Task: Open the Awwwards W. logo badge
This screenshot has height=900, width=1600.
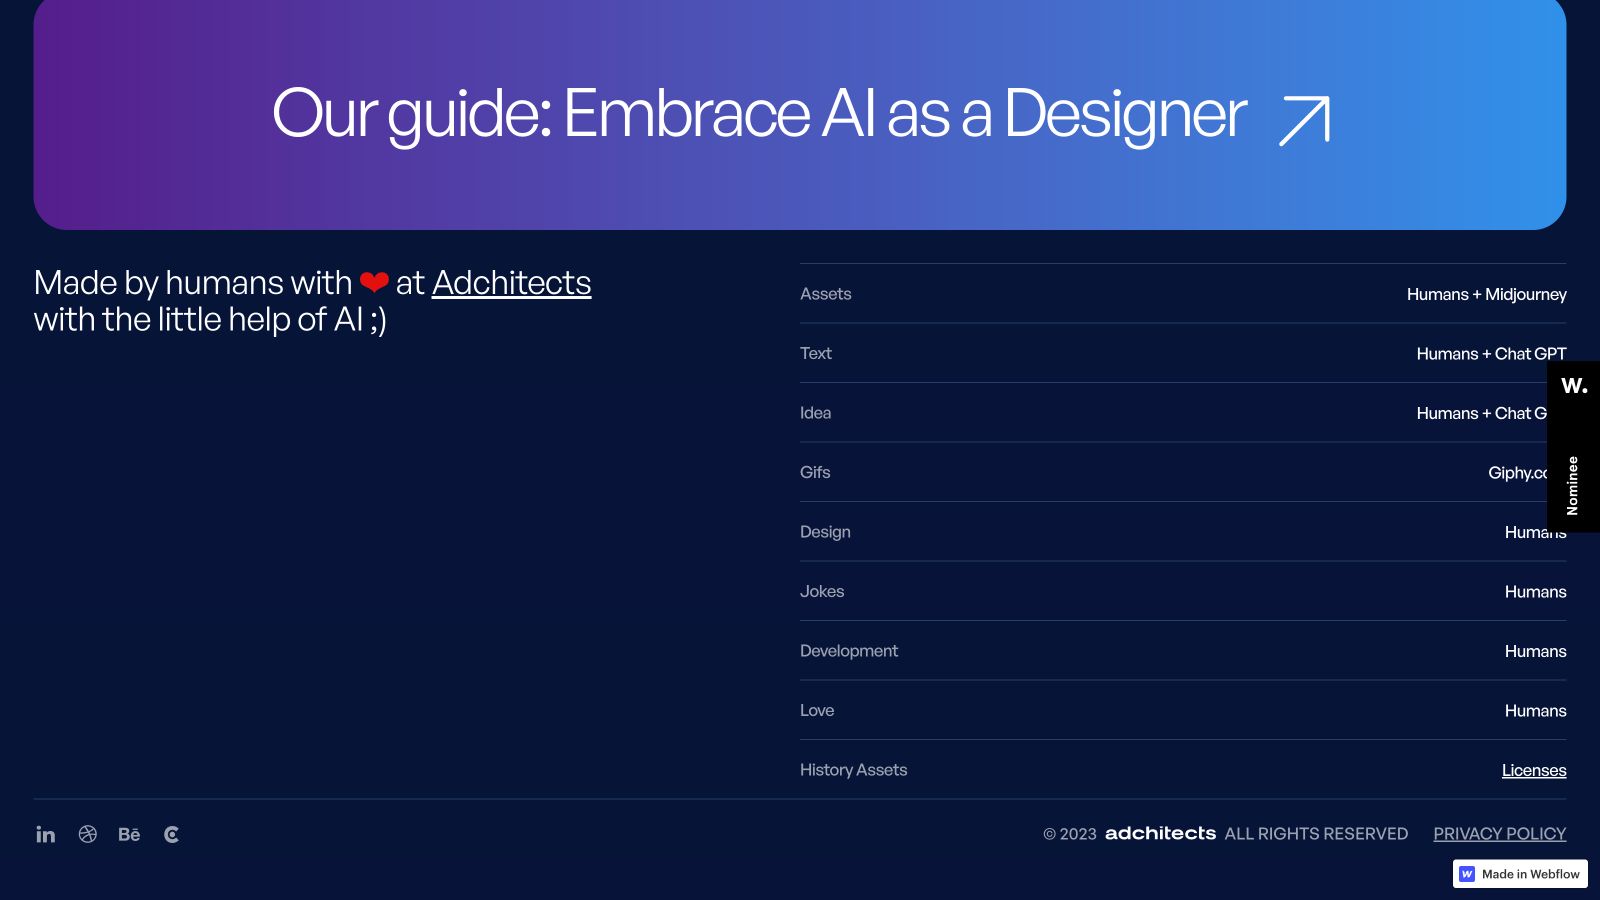Action: [x=1574, y=386]
